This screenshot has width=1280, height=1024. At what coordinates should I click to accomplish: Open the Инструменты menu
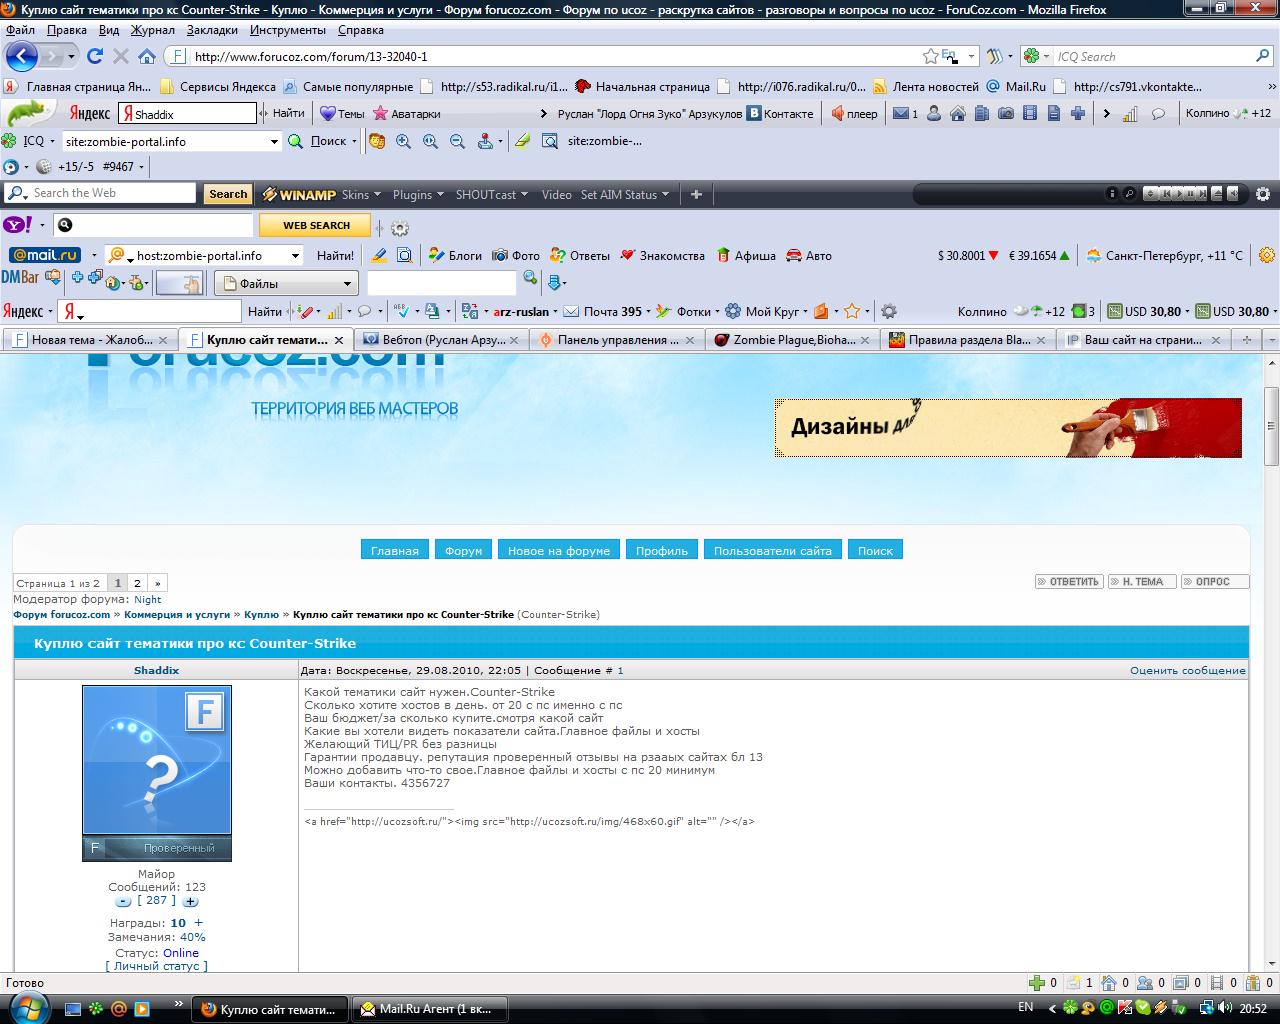288,30
